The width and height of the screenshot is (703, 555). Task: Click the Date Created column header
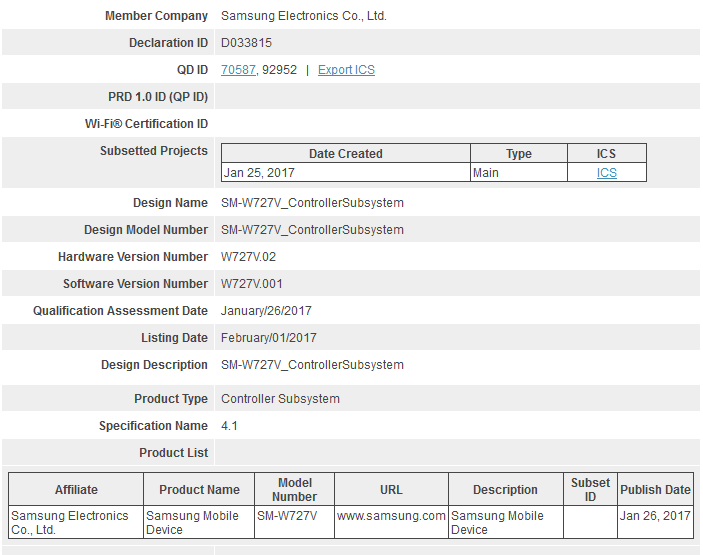(346, 153)
